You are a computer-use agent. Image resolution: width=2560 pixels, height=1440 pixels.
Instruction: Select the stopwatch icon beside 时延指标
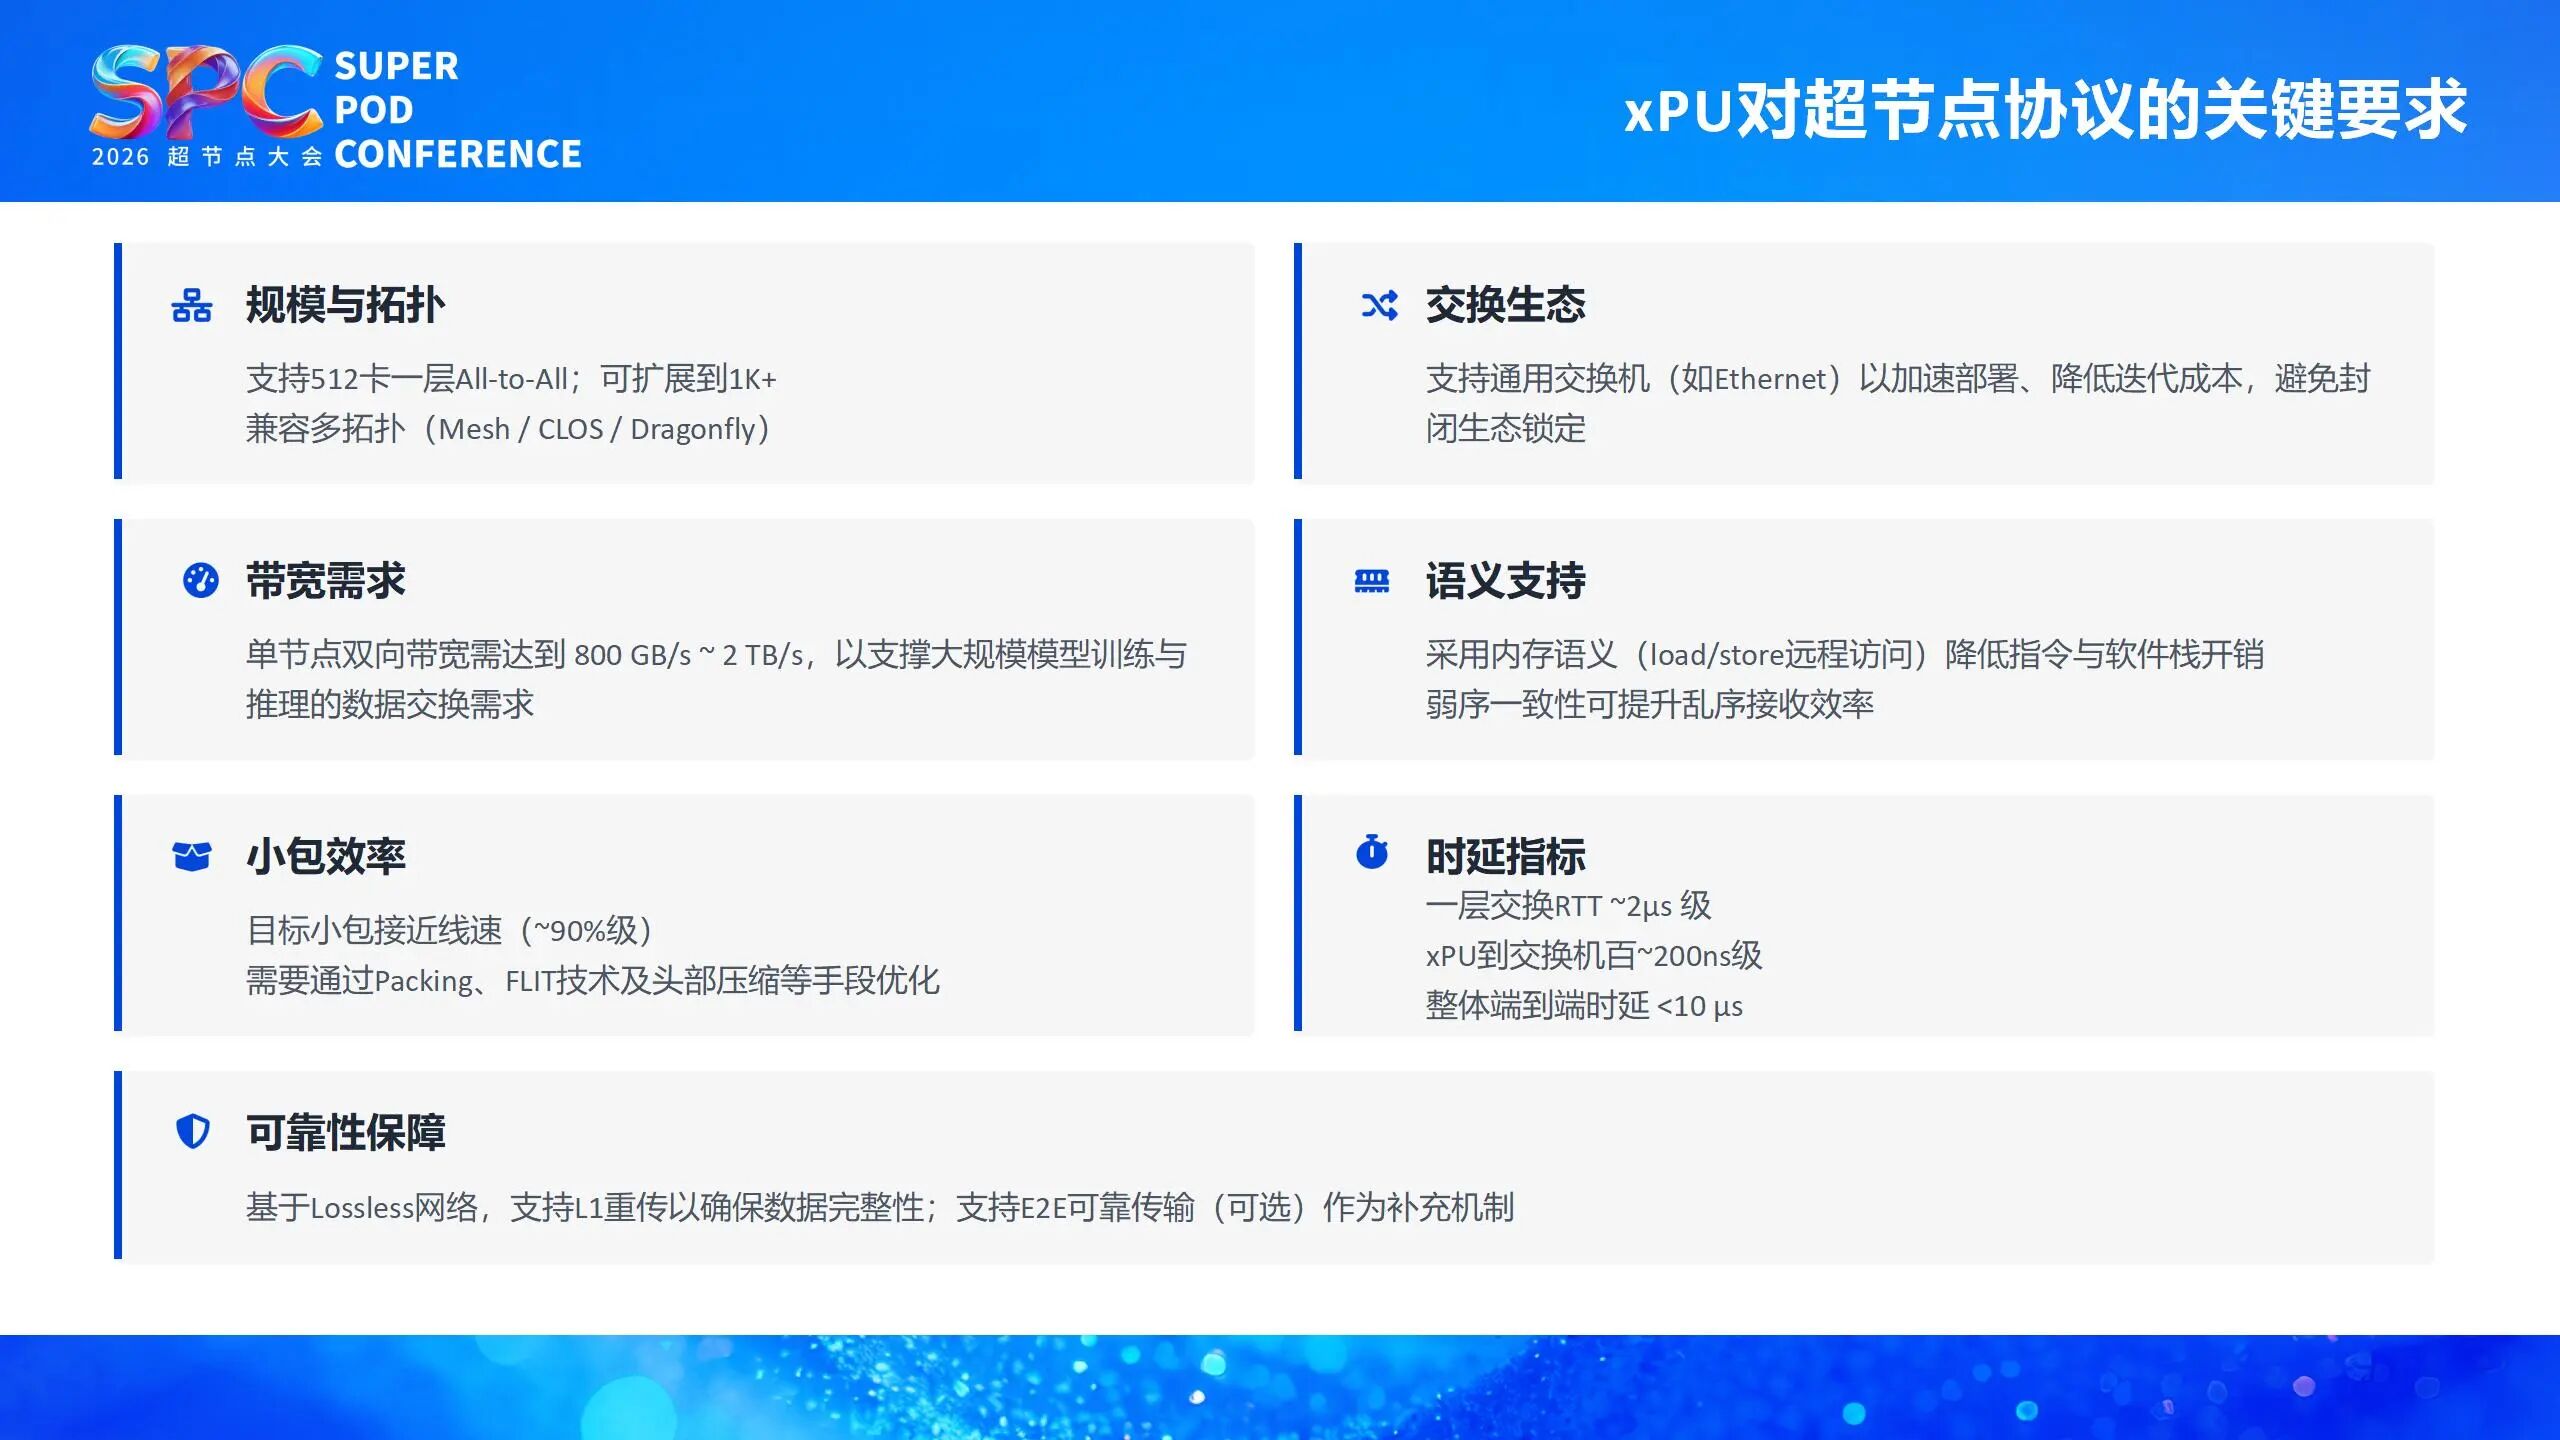(x=1375, y=855)
